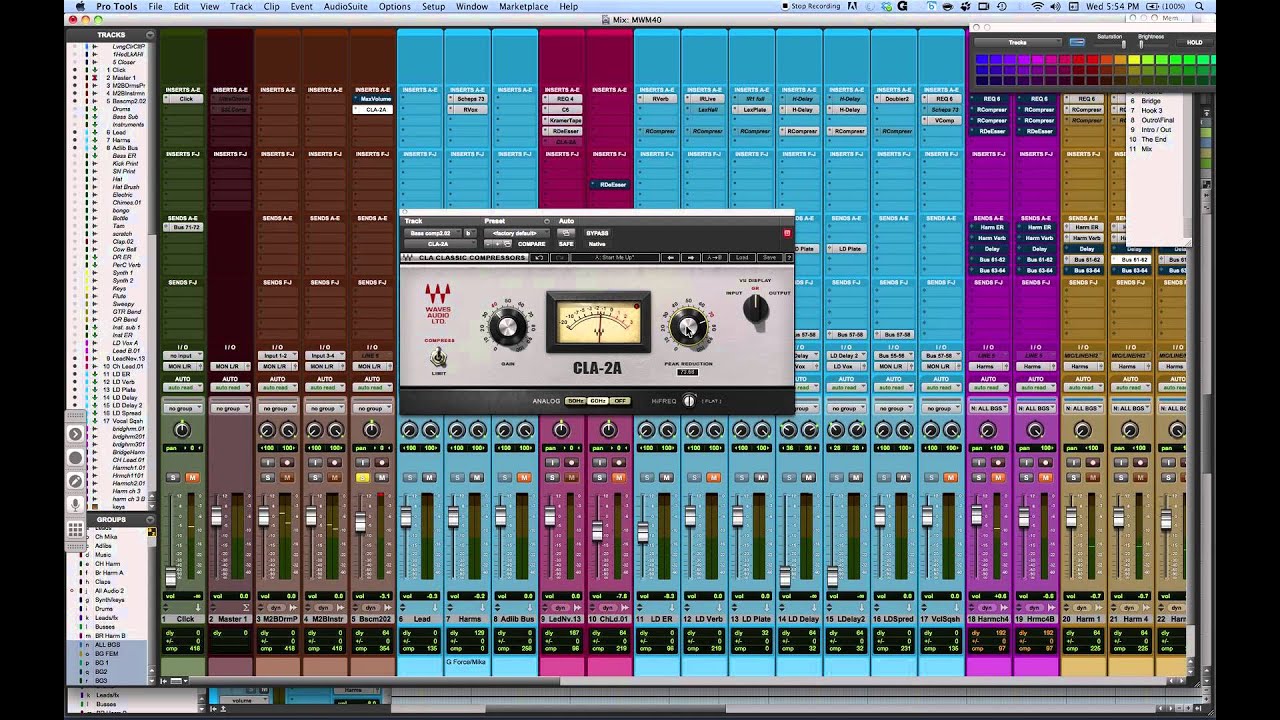Open the Groups list menu button
Viewport: 1280px width, 720px height.
click(x=150, y=520)
